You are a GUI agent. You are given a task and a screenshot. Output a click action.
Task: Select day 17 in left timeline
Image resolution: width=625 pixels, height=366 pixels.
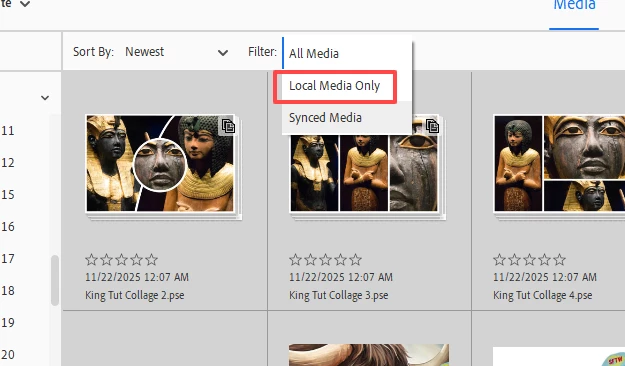tap(8, 259)
